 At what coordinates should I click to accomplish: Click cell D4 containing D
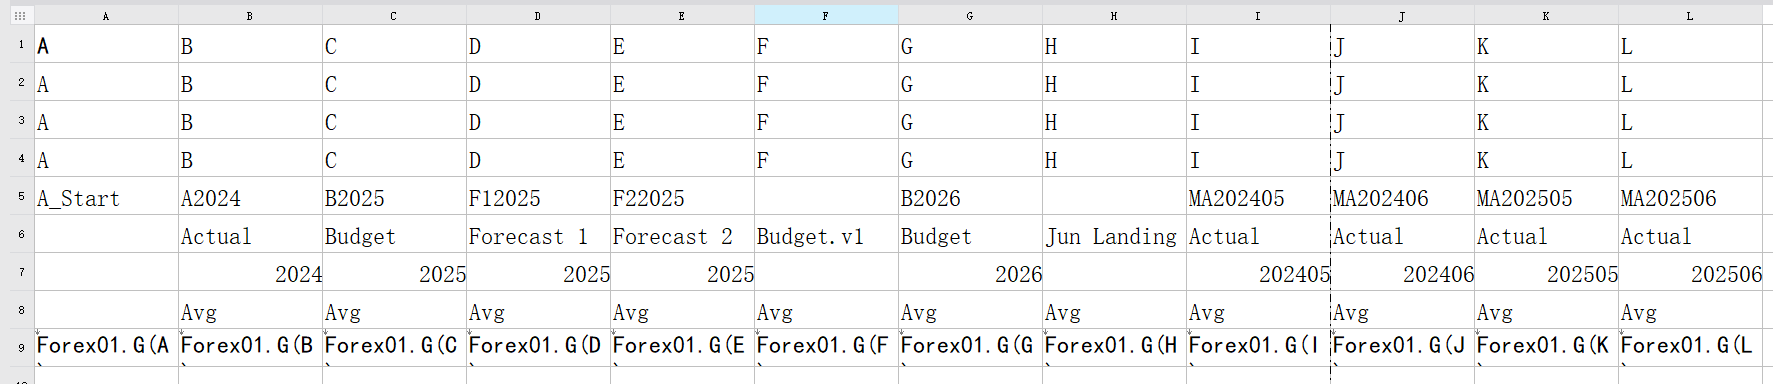tap(538, 159)
